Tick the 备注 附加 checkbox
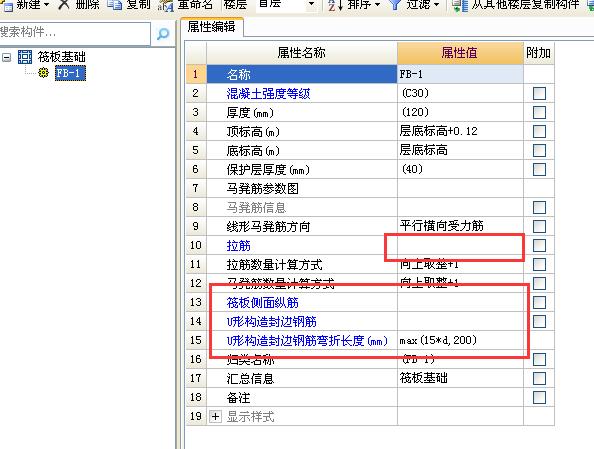This screenshot has height=449, width=594. click(x=539, y=397)
